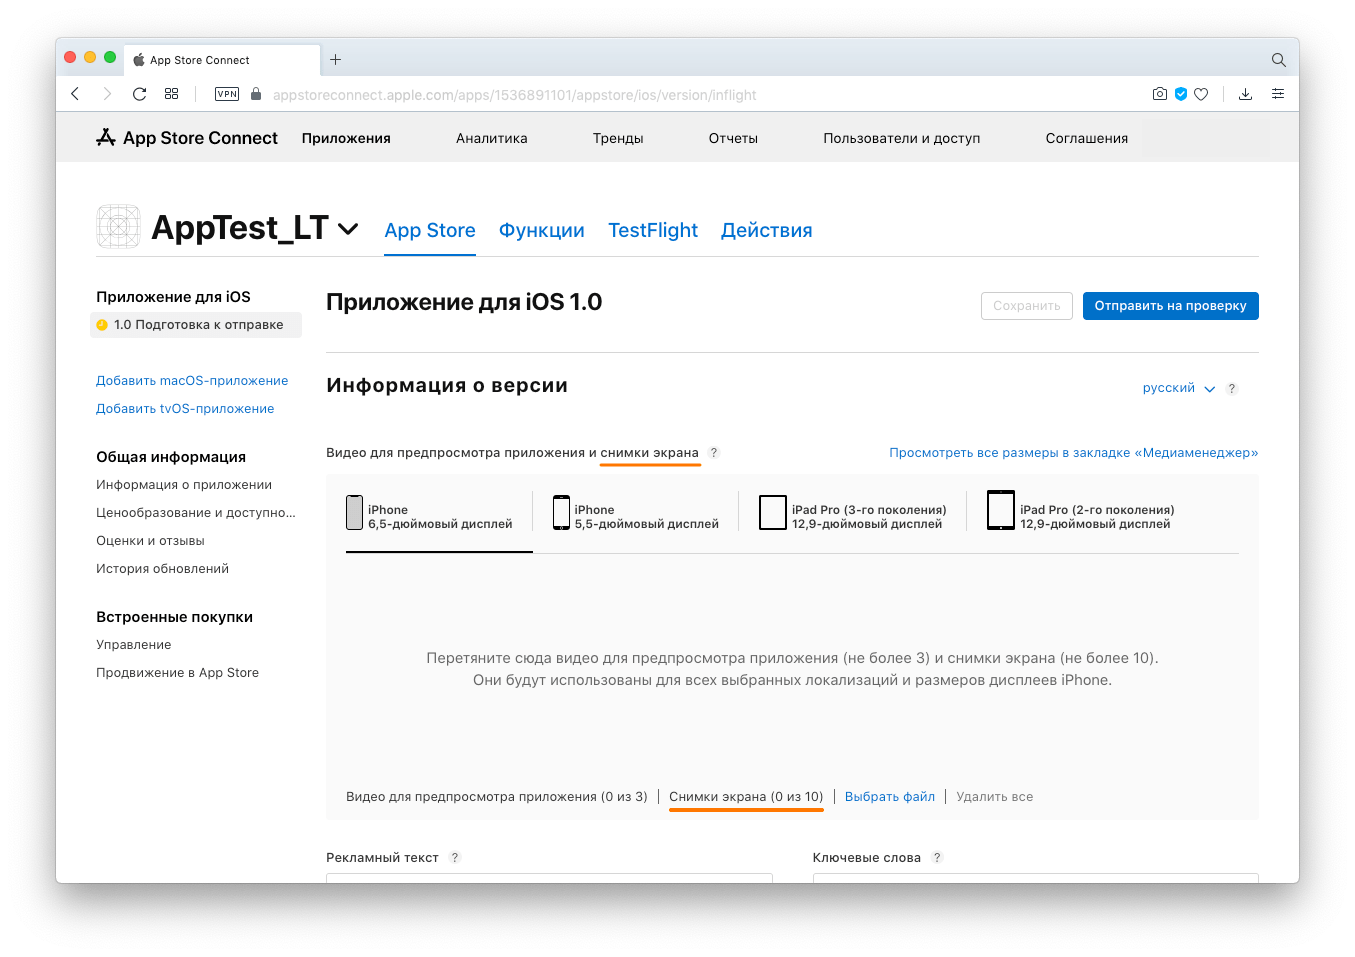Click Выбрать файл link
Screen dimensions: 1355x957
coord(890,797)
